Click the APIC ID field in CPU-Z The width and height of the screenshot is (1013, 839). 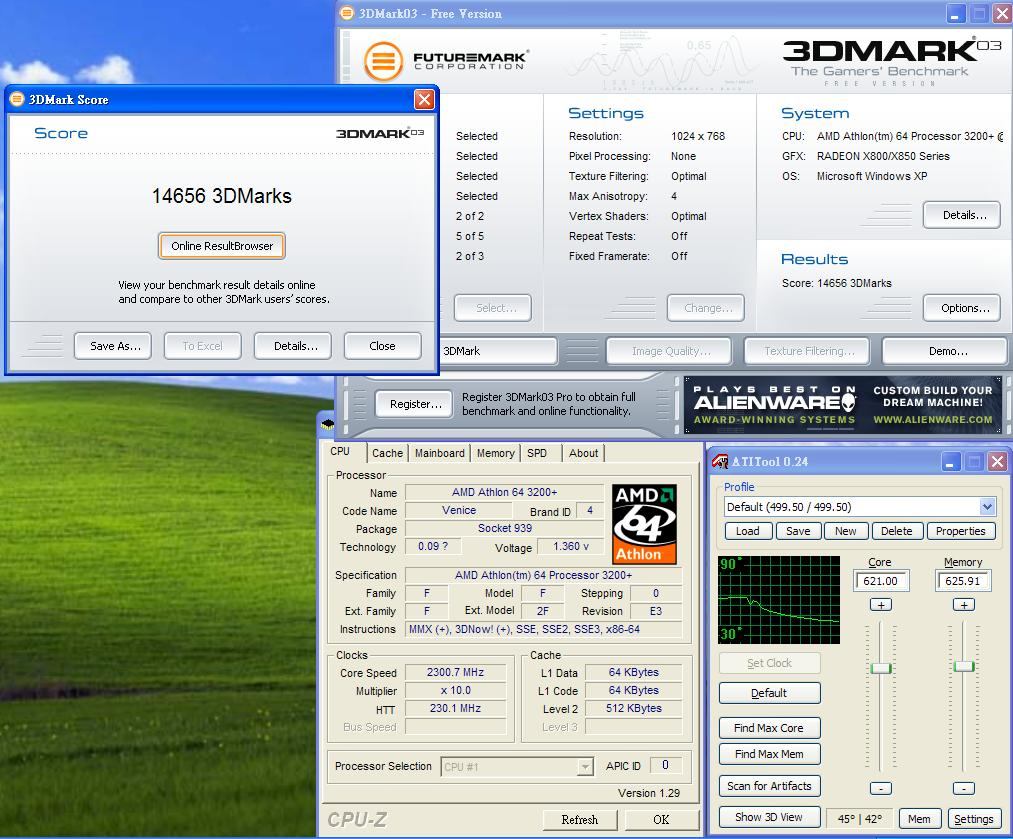(665, 765)
